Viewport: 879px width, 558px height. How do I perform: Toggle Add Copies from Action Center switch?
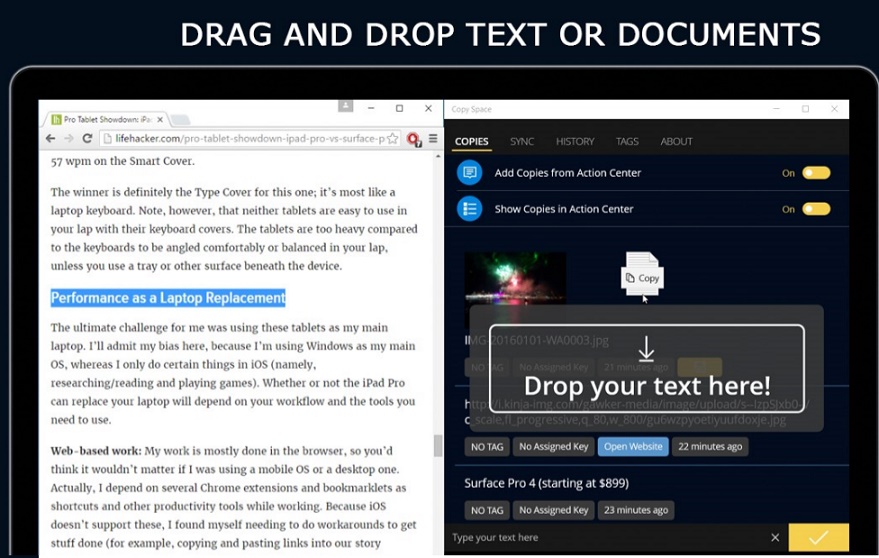tap(816, 173)
